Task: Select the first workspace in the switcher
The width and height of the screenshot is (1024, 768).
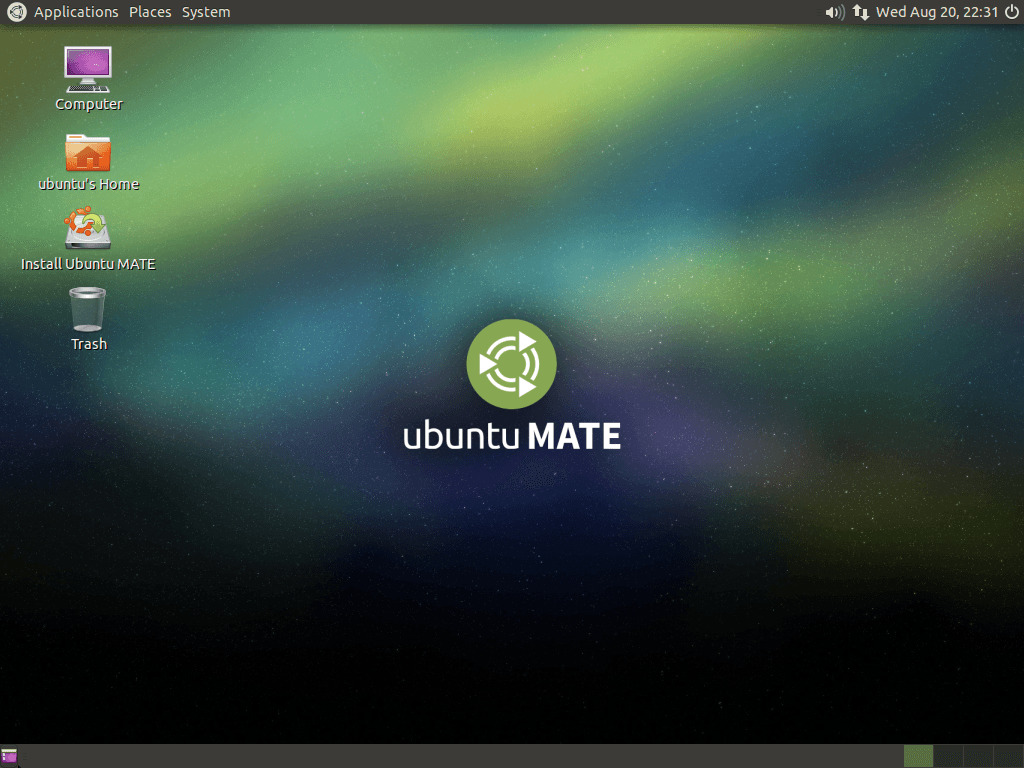Action: click(x=918, y=756)
